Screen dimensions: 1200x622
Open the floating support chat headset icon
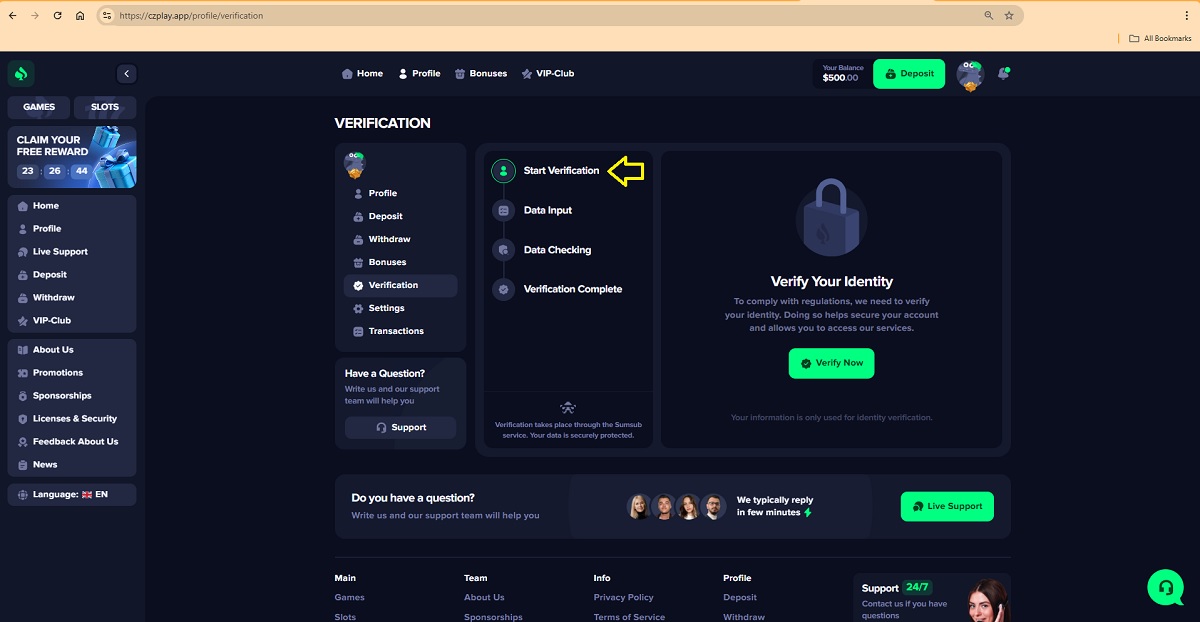tap(1166, 588)
